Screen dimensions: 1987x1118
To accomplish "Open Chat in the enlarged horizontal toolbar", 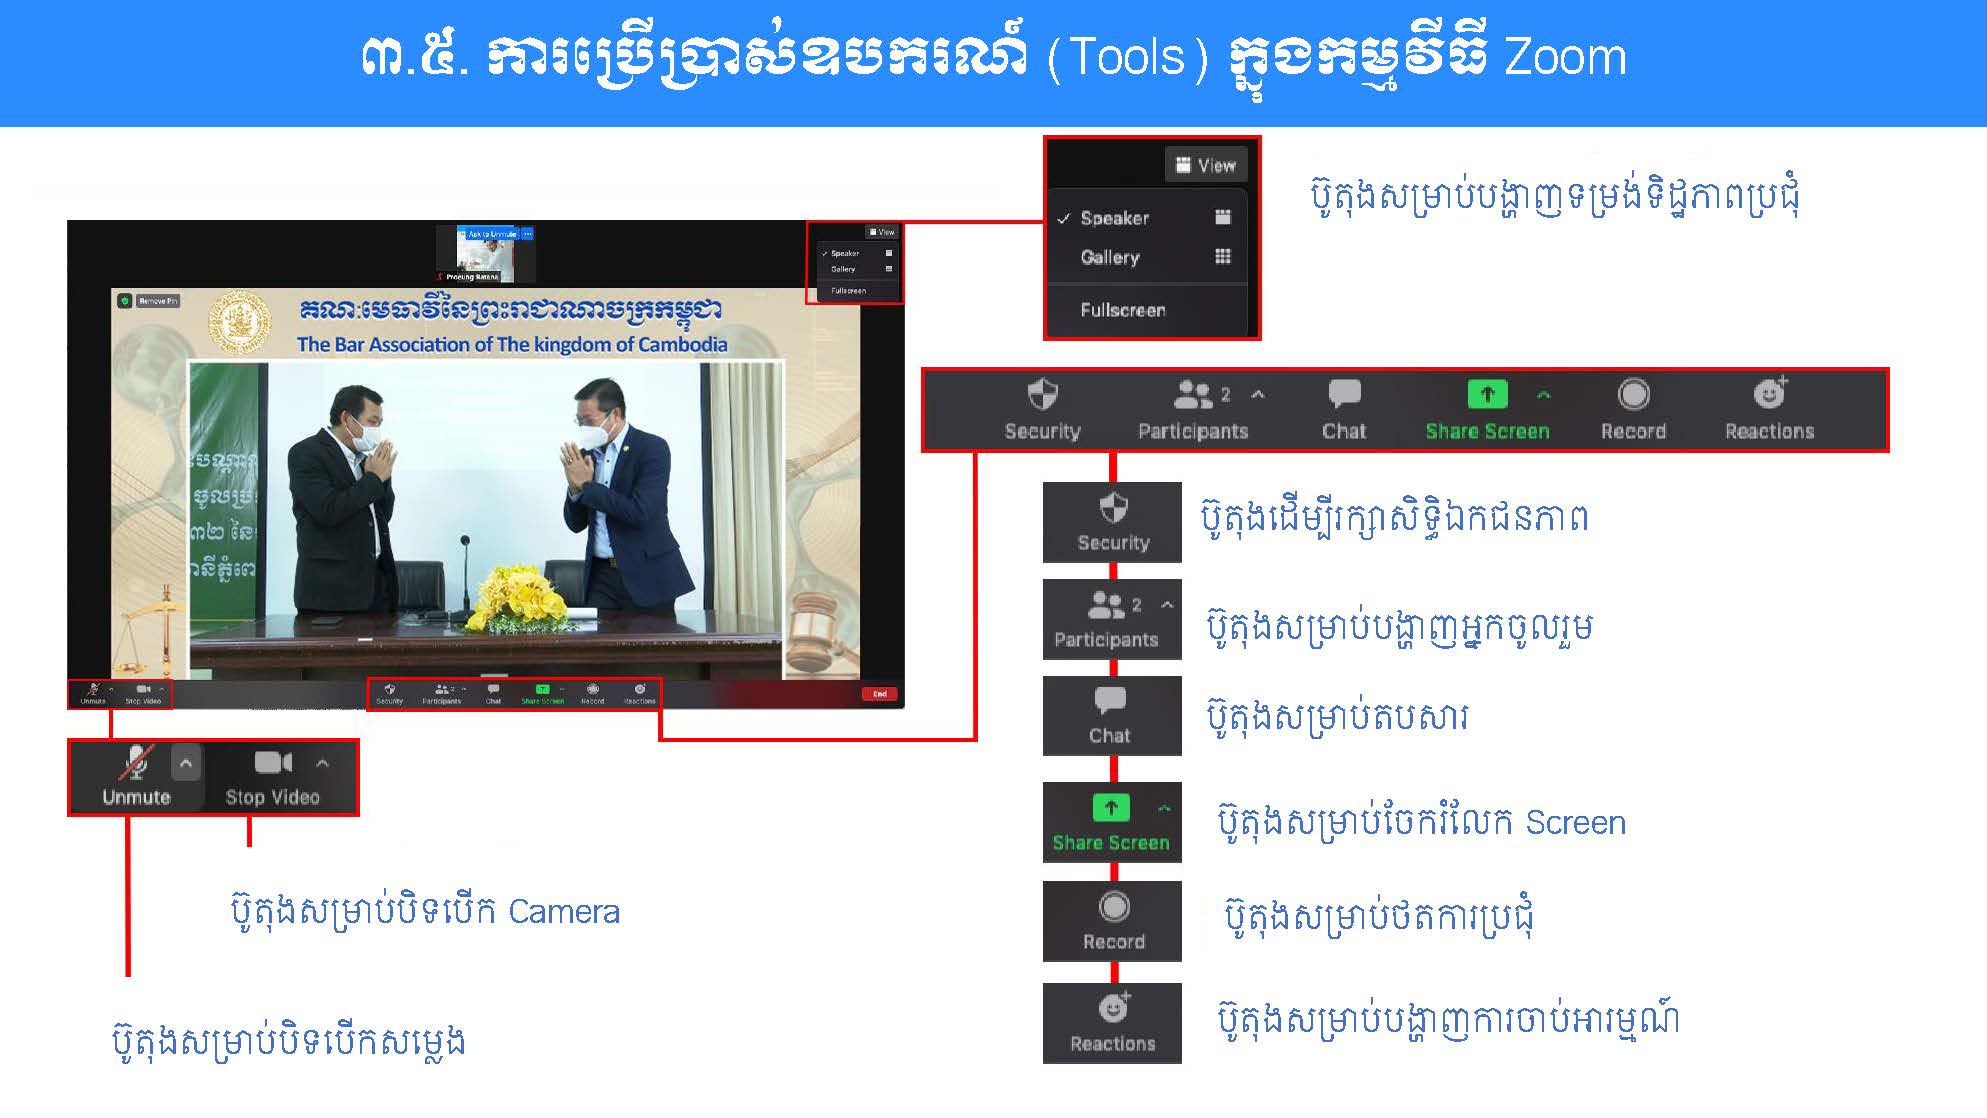I will click(1344, 410).
